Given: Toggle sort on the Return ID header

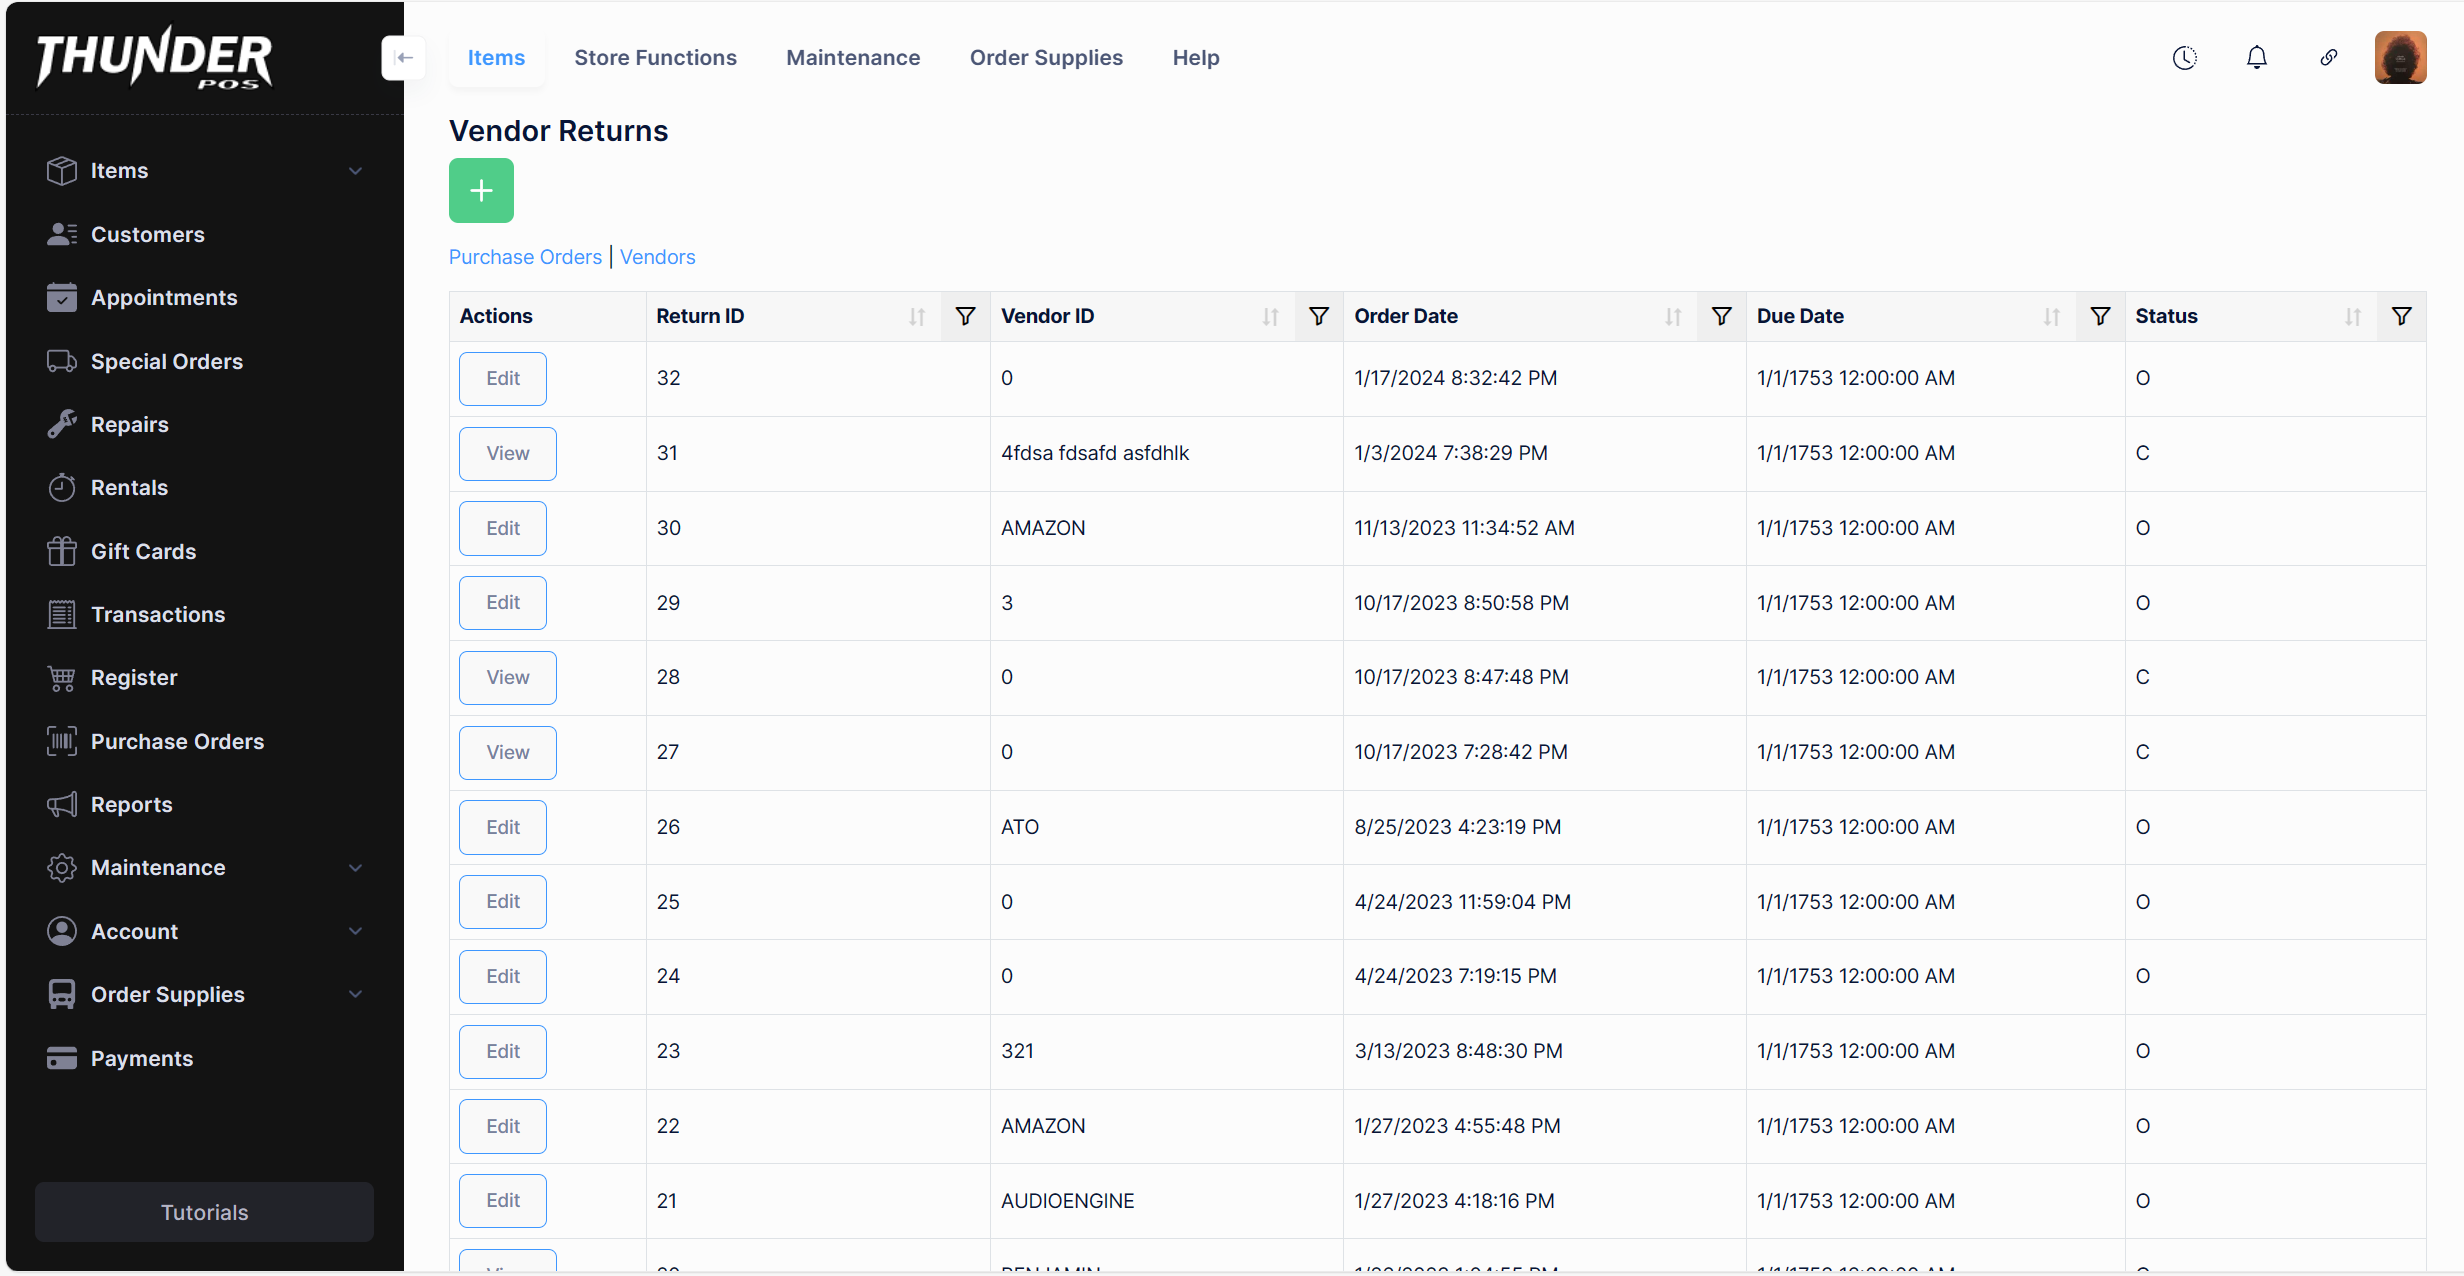Looking at the screenshot, I should pyautogui.click(x=917, y=316).
